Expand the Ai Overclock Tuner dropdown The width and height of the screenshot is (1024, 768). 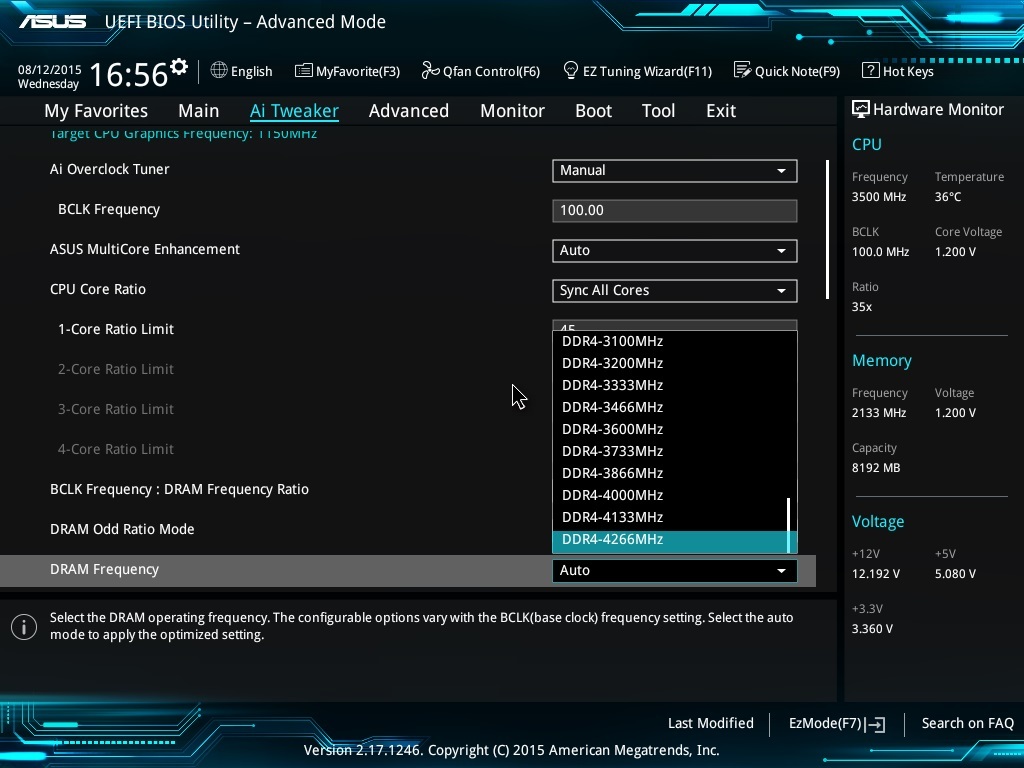coord(675,170)
